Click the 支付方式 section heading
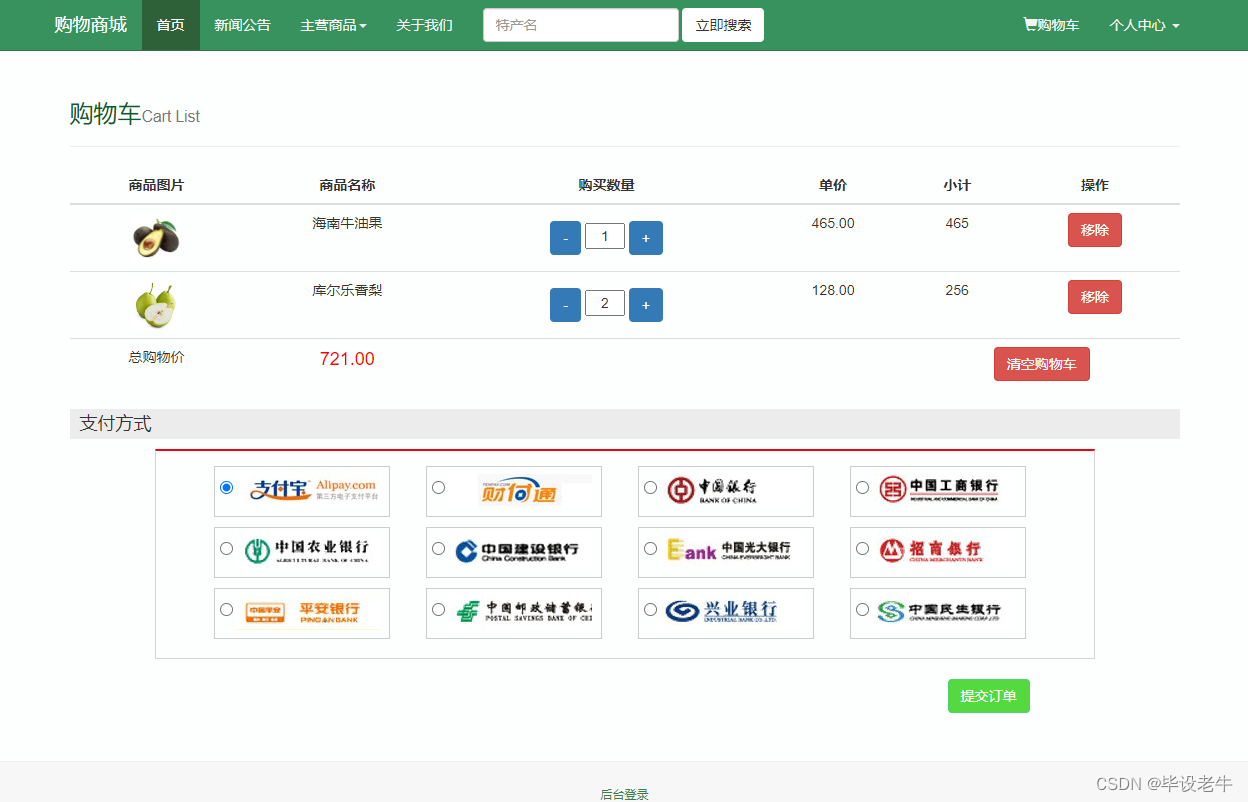Image resolution: width=1248 pixels, height=802 pixels. coord(116,424)
